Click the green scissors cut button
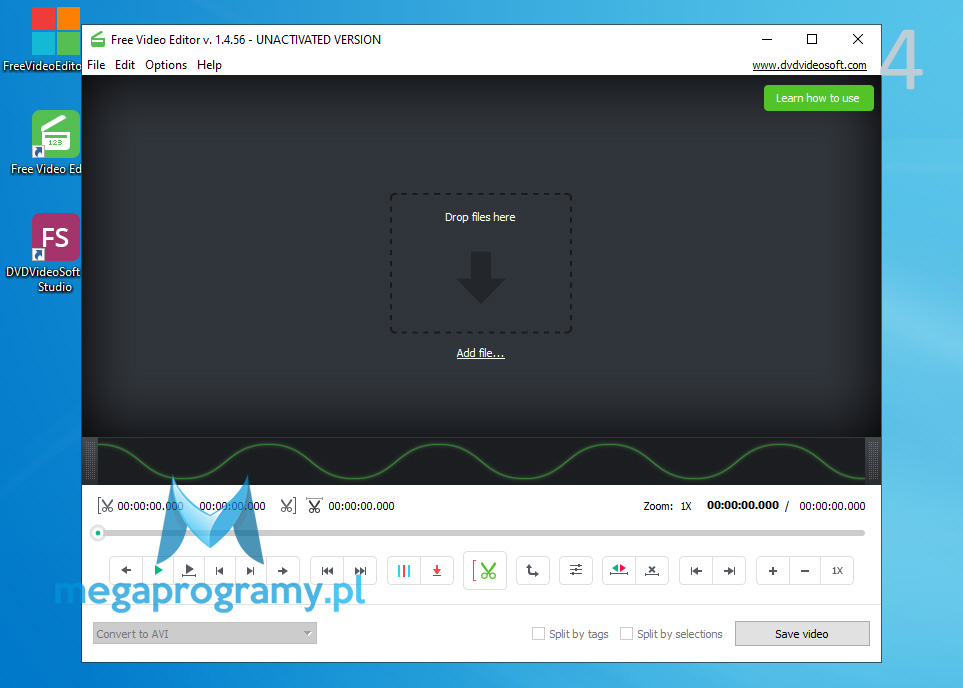 [485, 571]
